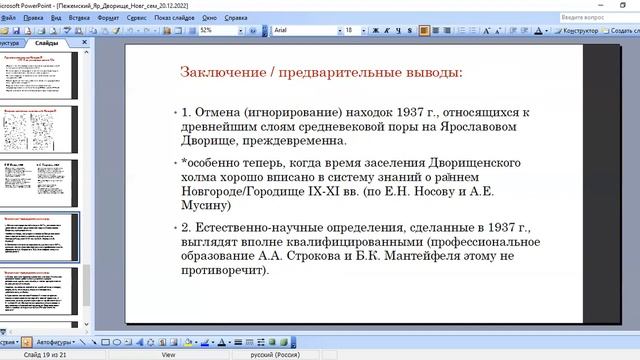Viewport: 640px width, 360px height.
Task: Open the Сервис menu
Action: pyautogui.click(x=136, y=18)
